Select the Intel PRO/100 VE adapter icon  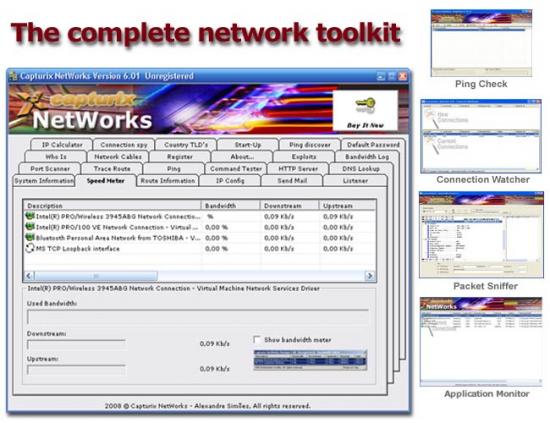(30, 227)
